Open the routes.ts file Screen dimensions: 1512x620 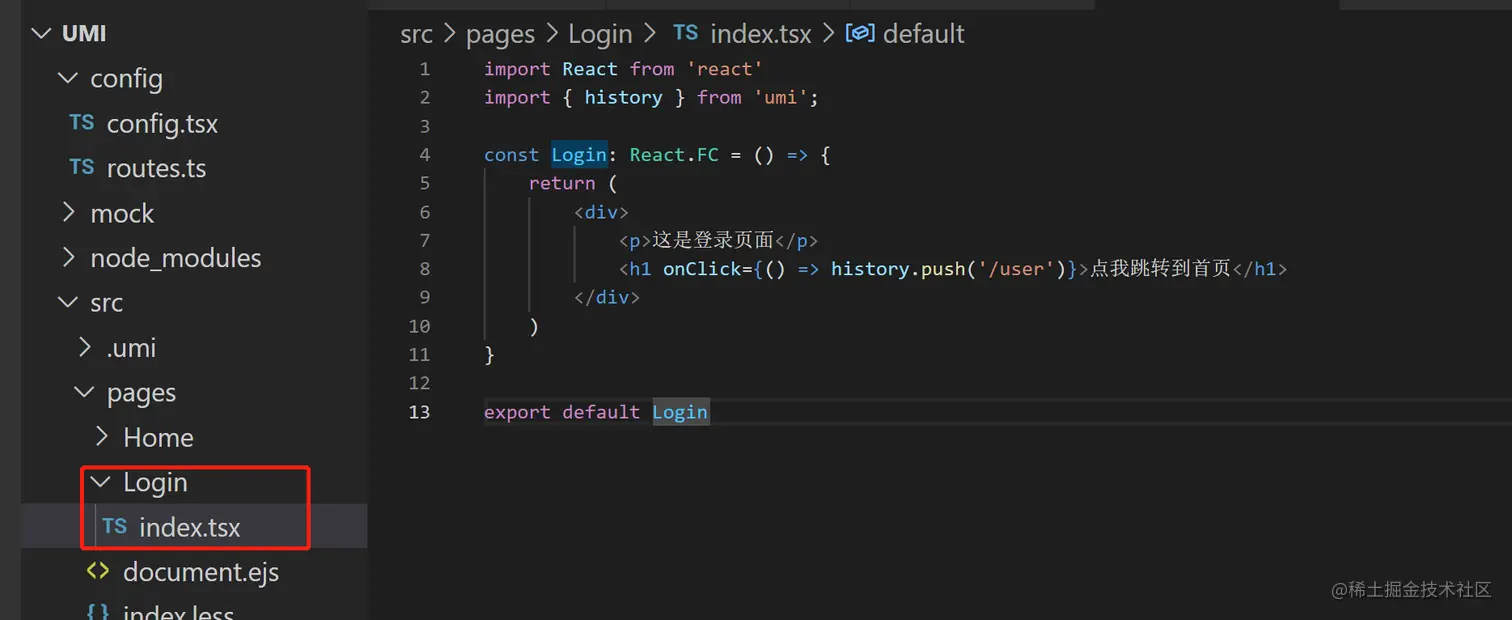point(150,168)
